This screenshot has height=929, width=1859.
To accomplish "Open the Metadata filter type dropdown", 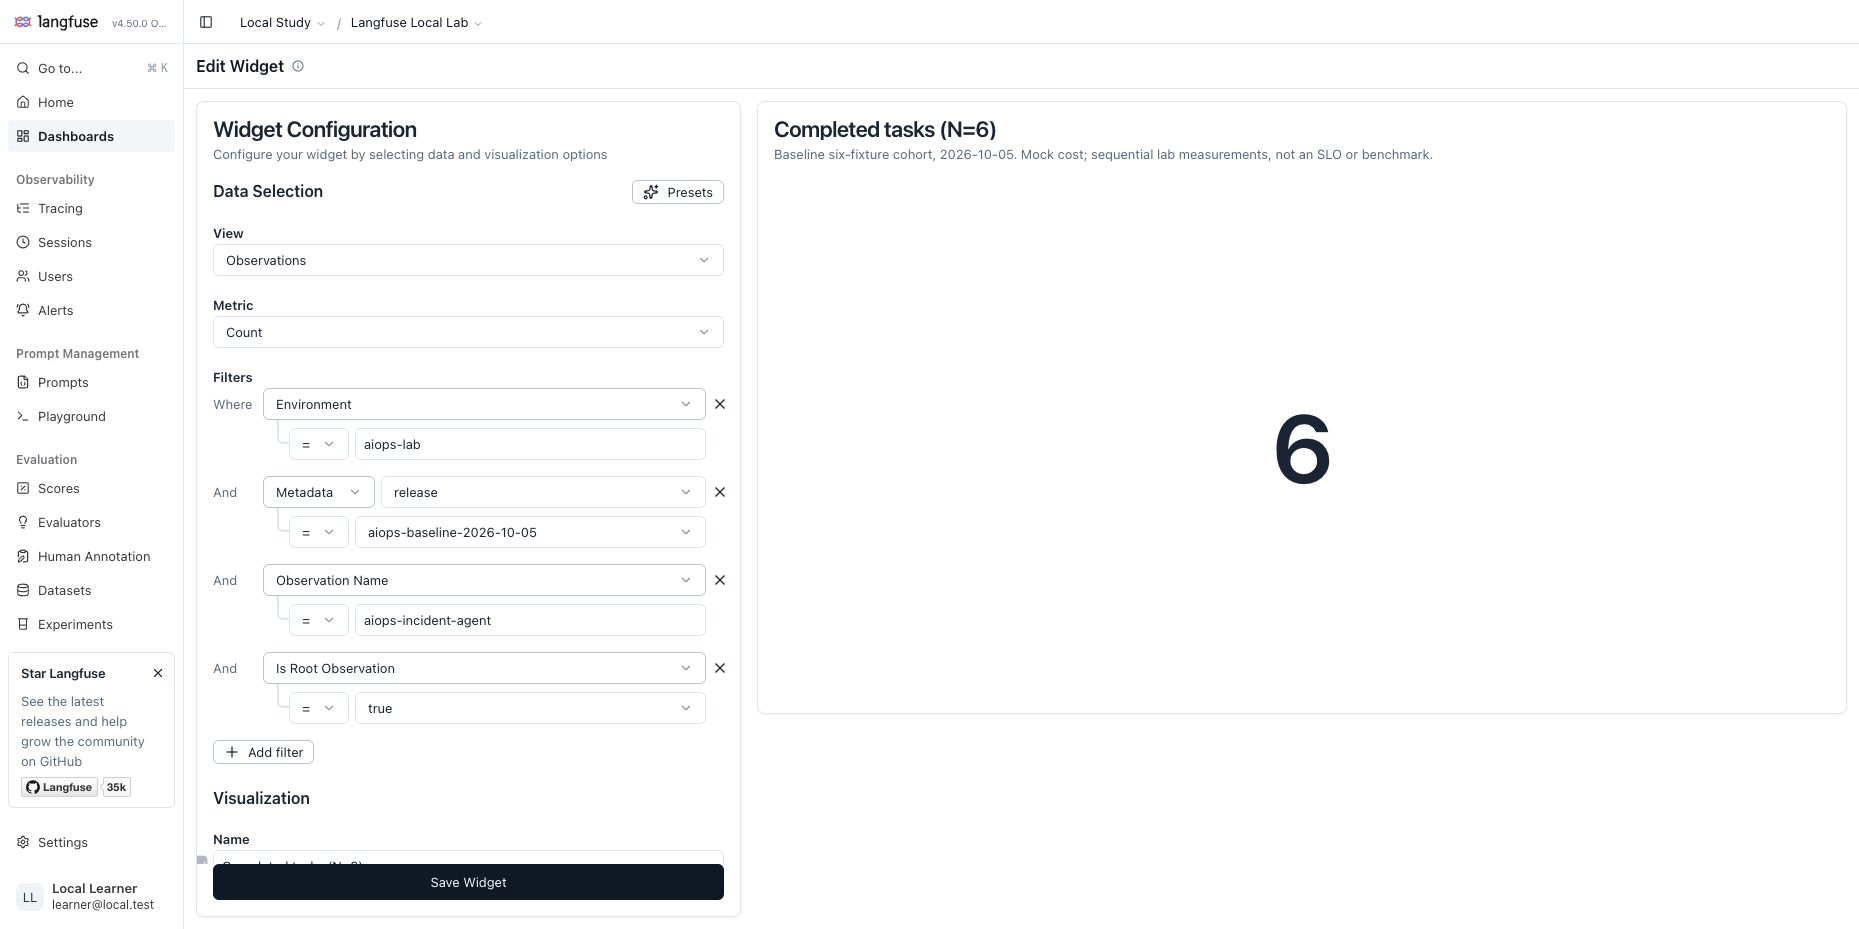I will (319, 492).
